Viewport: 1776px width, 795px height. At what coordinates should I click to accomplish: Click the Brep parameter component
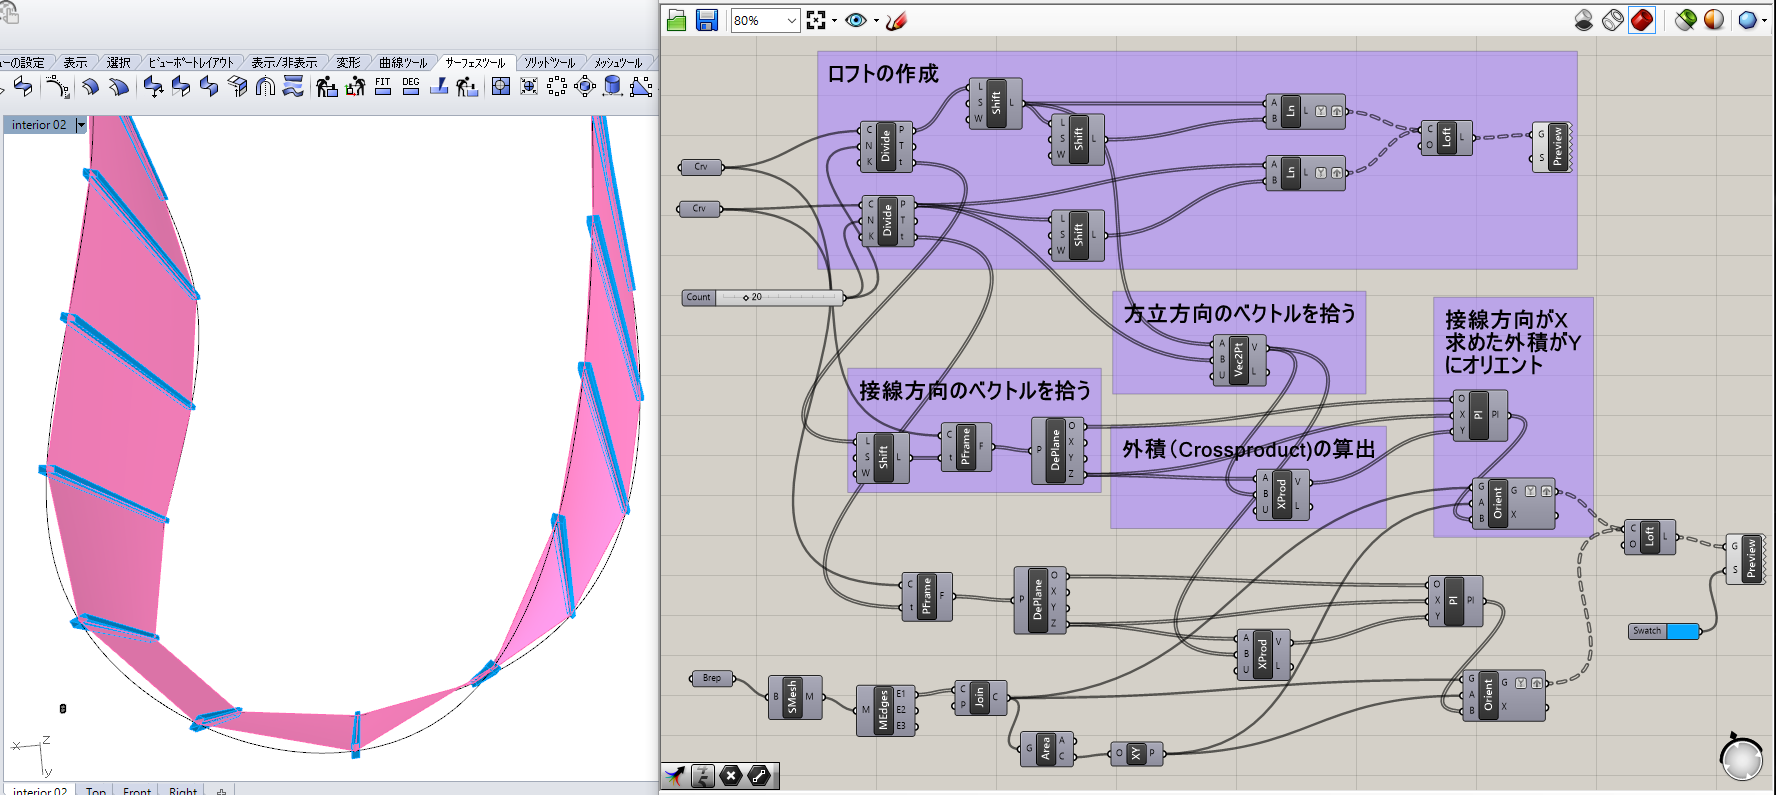(712, 678)
